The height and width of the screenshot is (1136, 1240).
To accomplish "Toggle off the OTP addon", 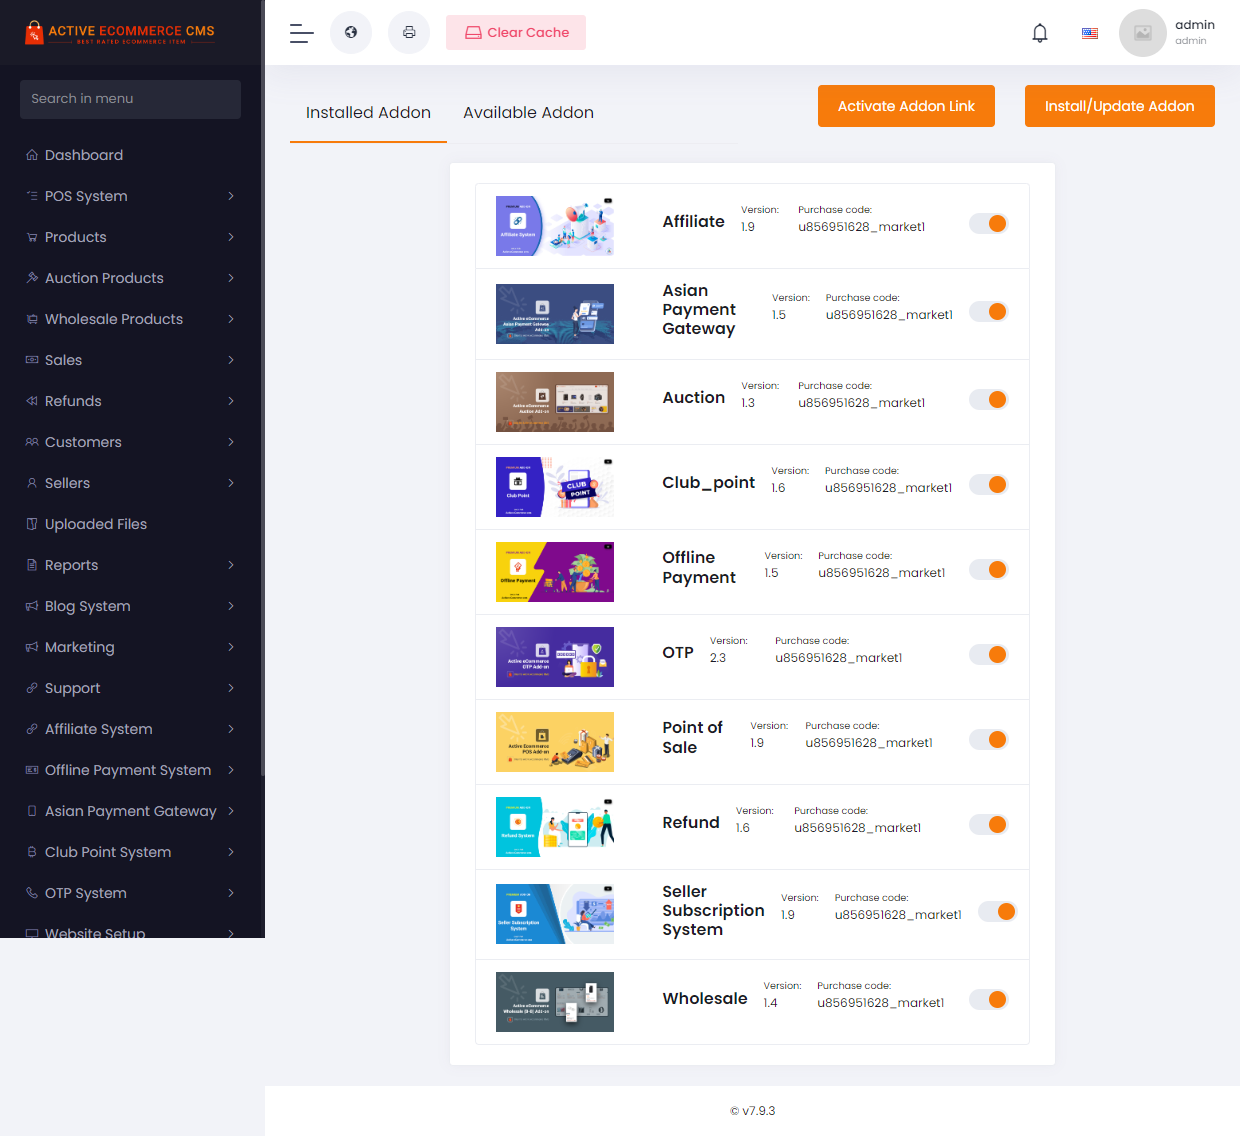I will click(988, 654).
